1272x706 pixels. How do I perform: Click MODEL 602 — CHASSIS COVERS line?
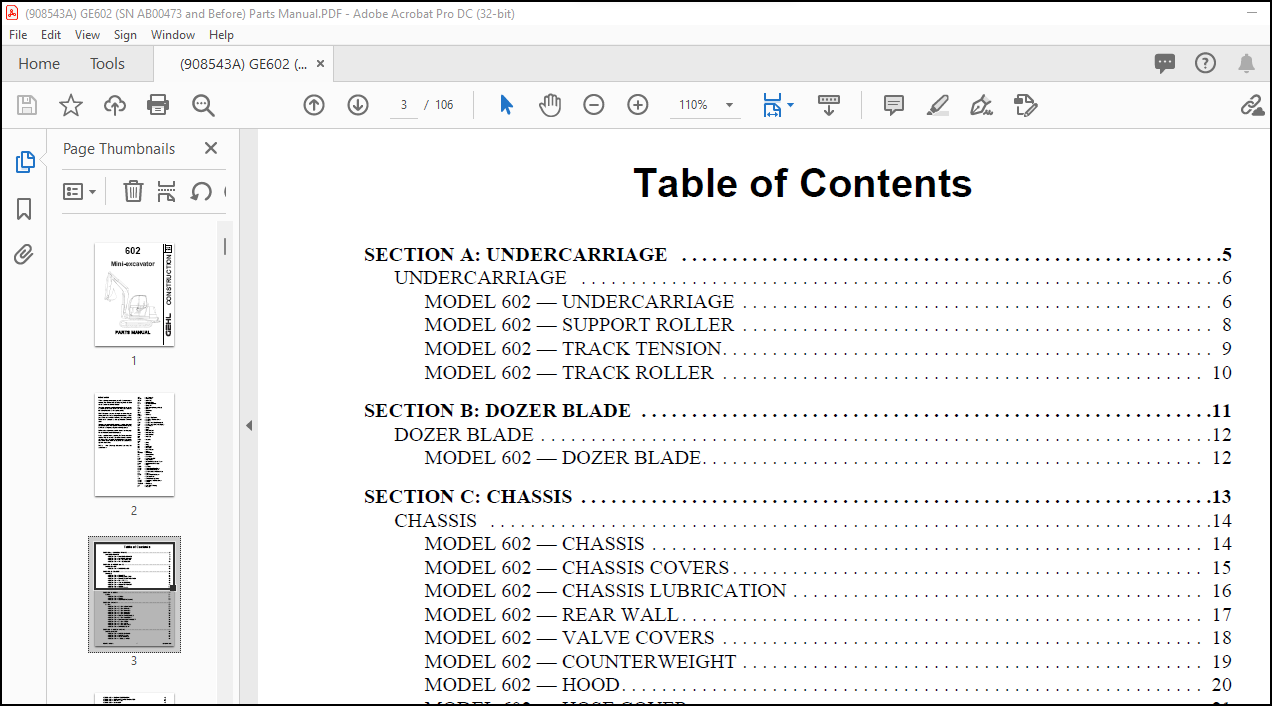pyautogui.click(x=828, y=568)
